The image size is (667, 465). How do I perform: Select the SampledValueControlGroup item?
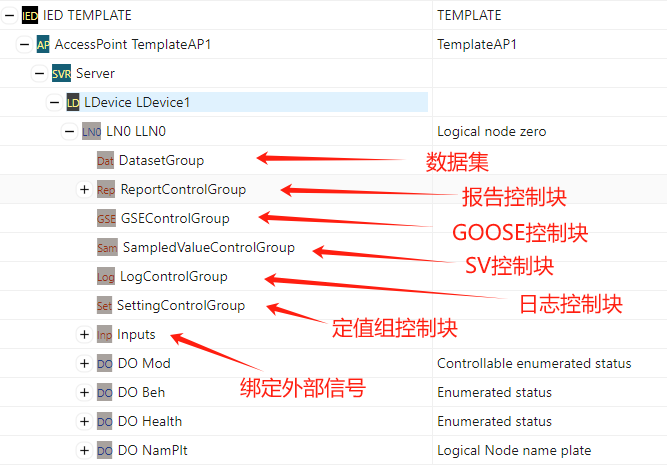point(209,248)
